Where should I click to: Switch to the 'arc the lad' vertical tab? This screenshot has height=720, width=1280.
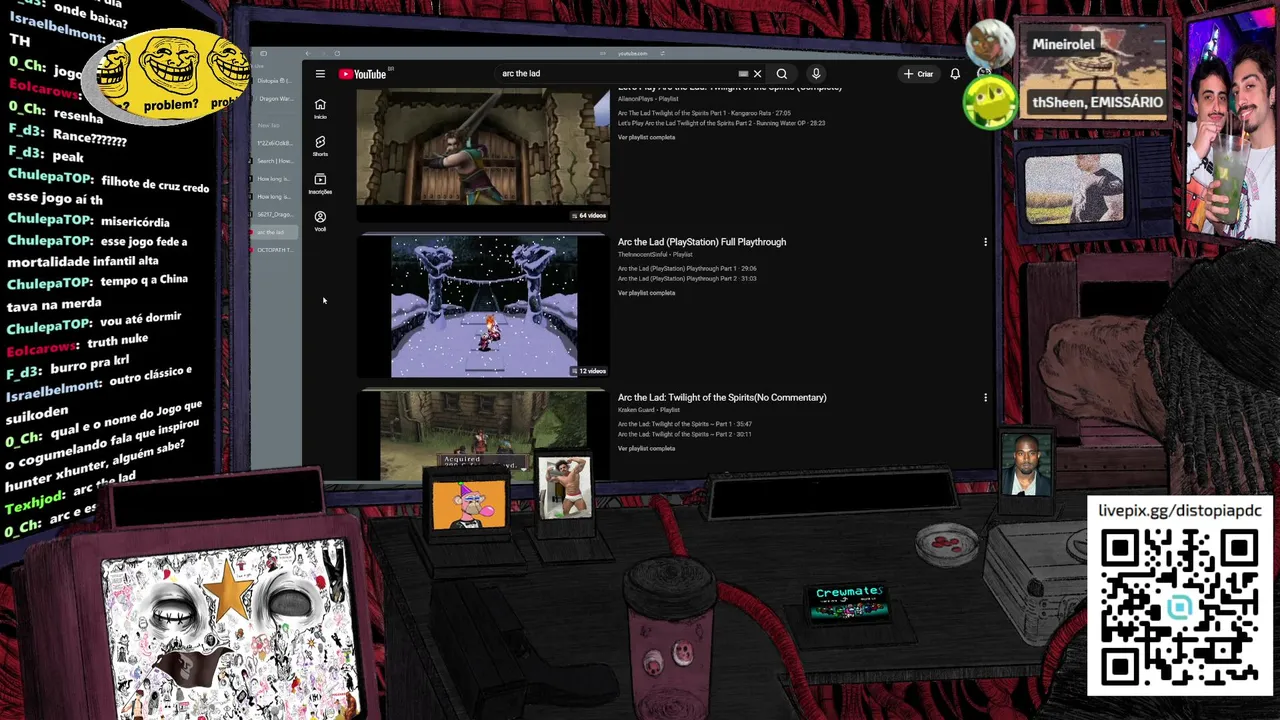pyautogui.click(x=273, y=232)
